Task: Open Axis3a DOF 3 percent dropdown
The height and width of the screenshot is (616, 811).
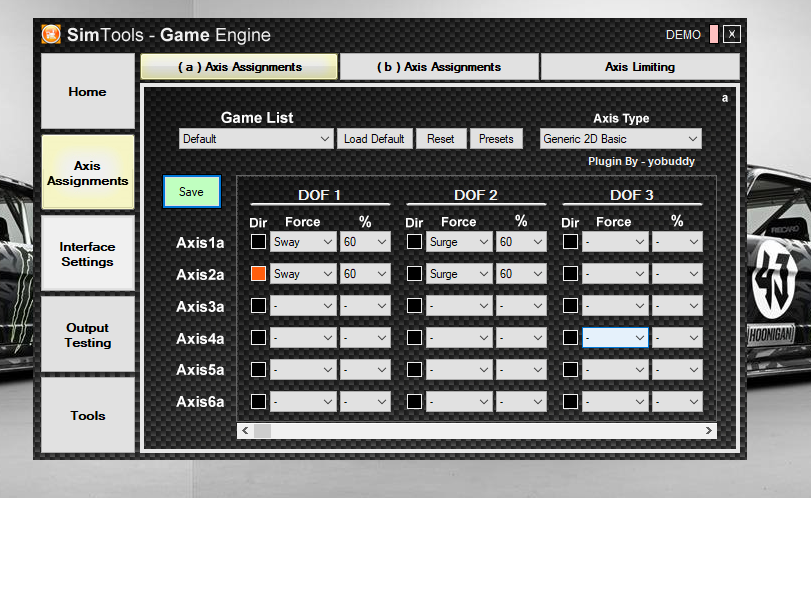Action: 677,306
